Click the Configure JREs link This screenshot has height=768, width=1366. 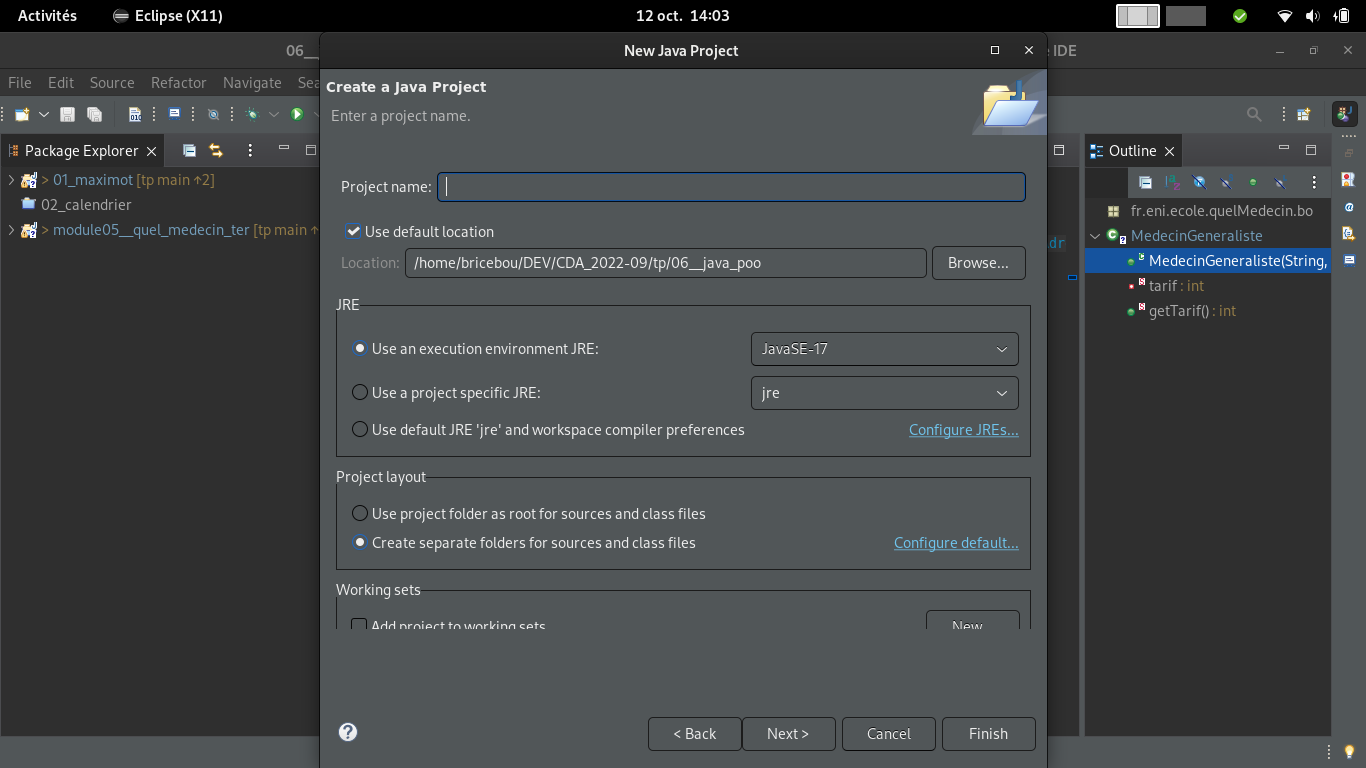pyautogui.click(x=963, y=430)
